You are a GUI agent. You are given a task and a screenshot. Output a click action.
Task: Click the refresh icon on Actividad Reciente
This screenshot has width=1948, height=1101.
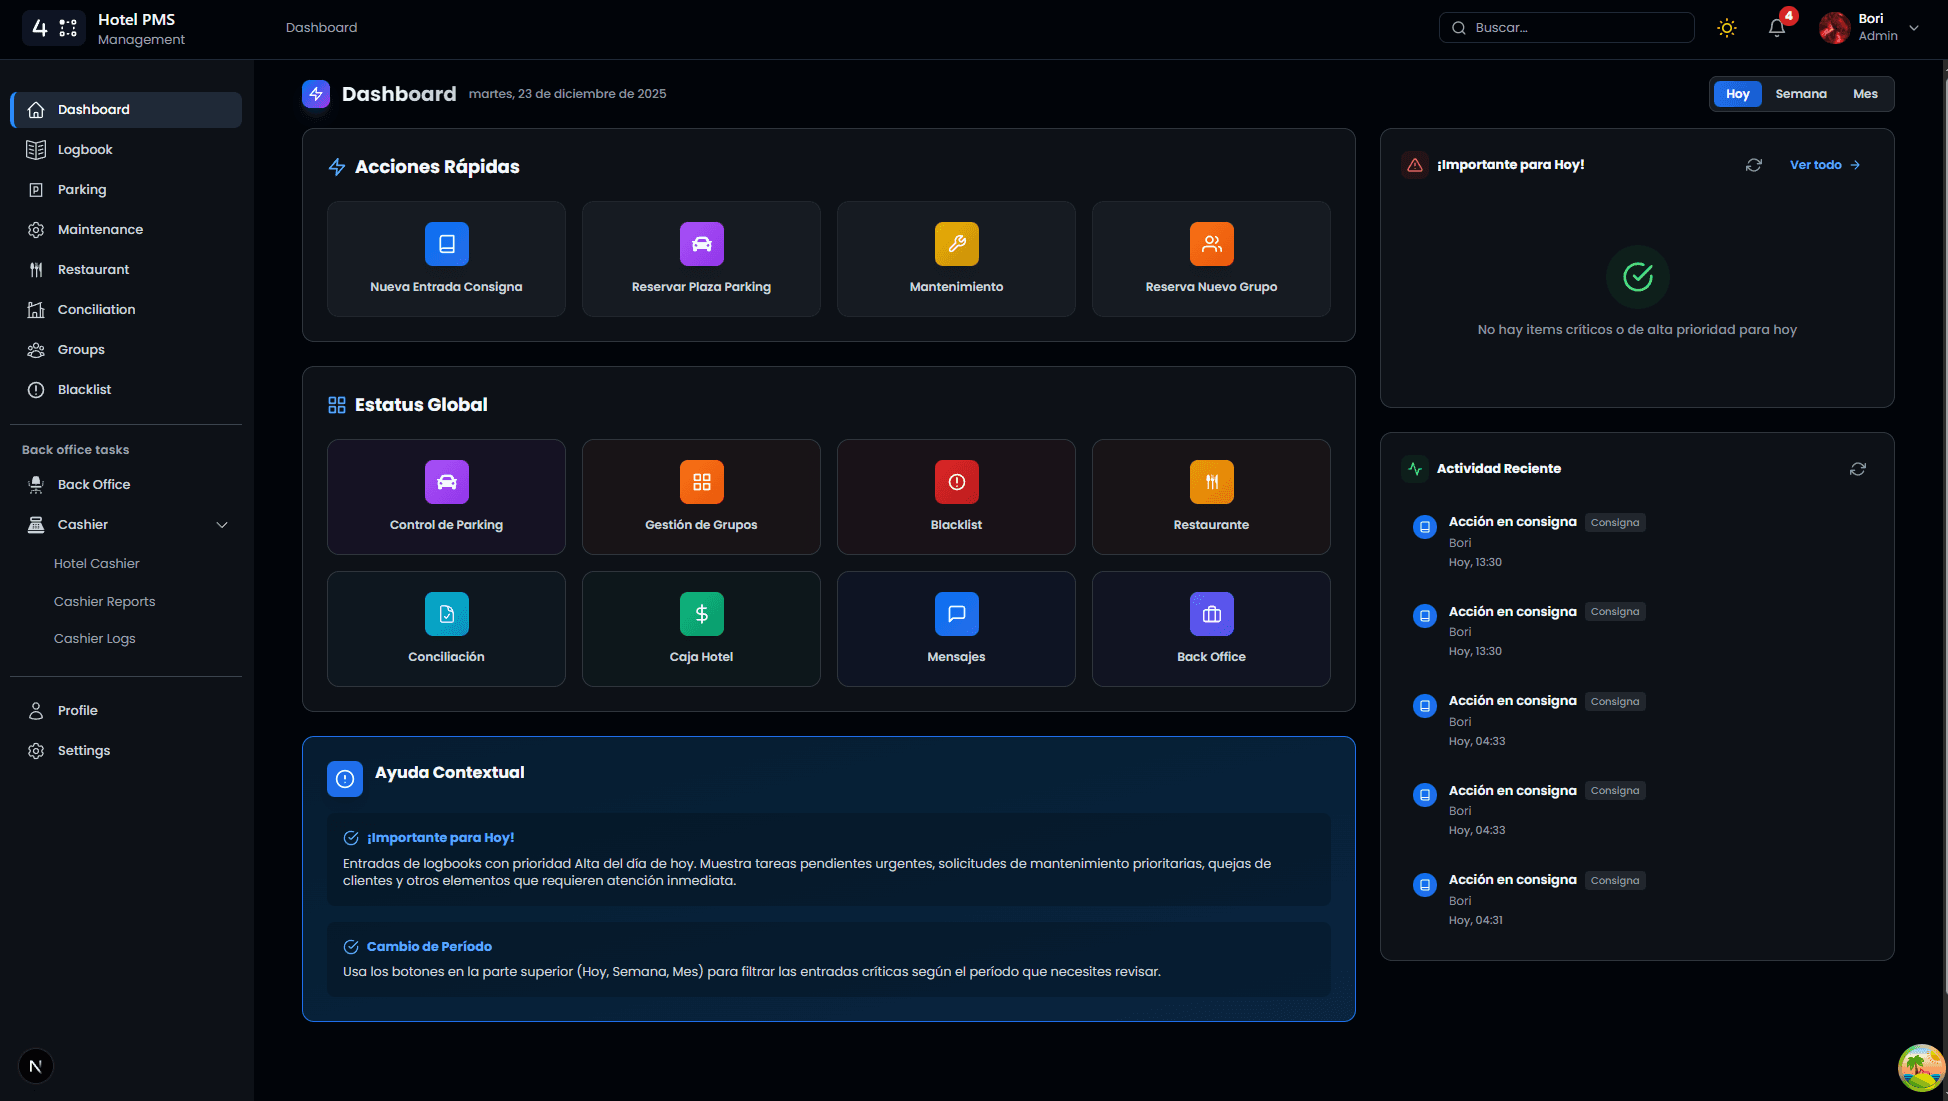coord(1858,468)
